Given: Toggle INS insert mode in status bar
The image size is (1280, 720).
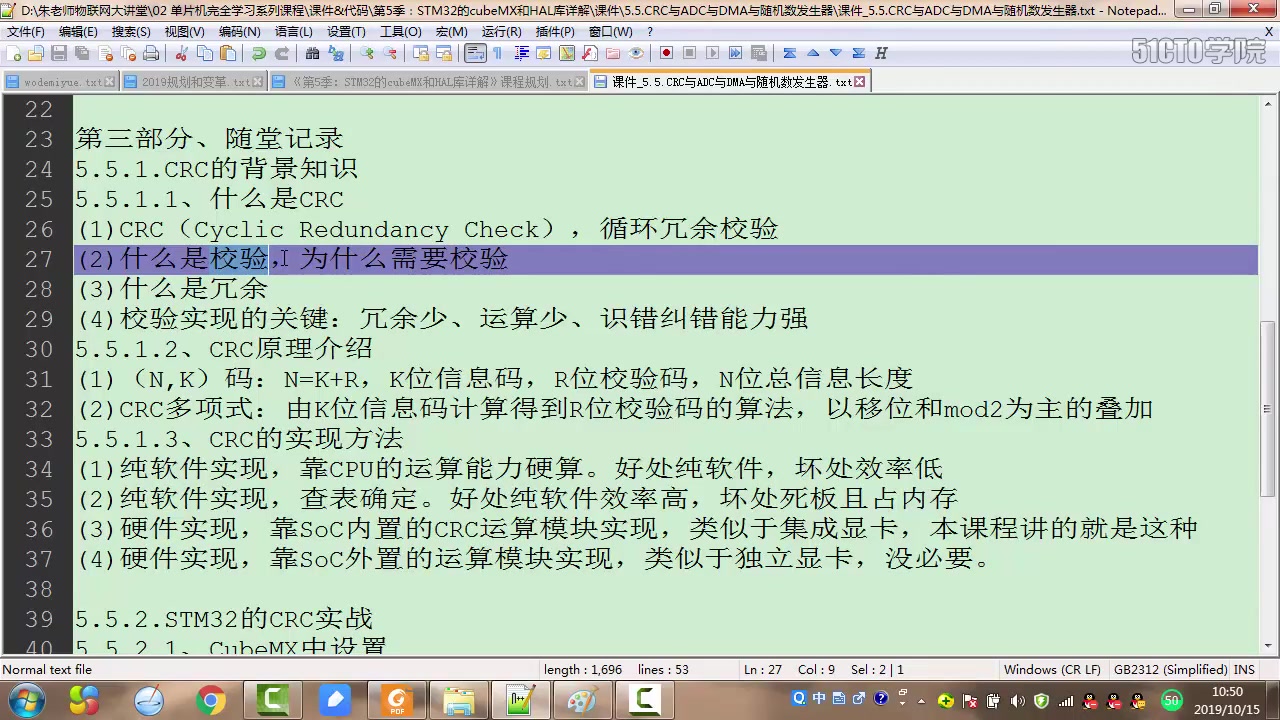Looking at the screenshot, I should [x=1244, y=670].
